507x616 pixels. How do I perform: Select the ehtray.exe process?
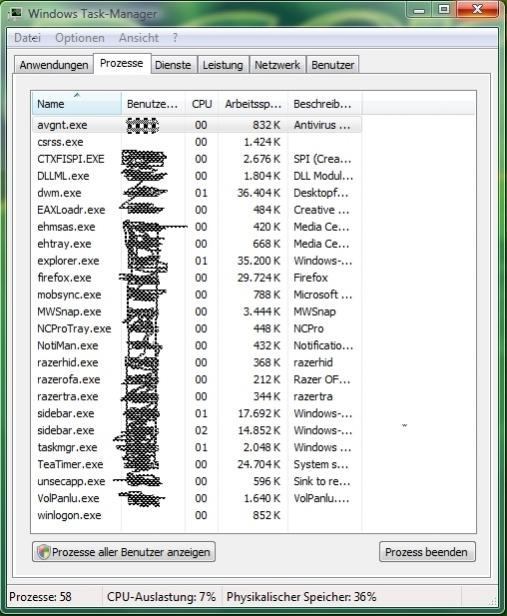click(x=197, y=244)
